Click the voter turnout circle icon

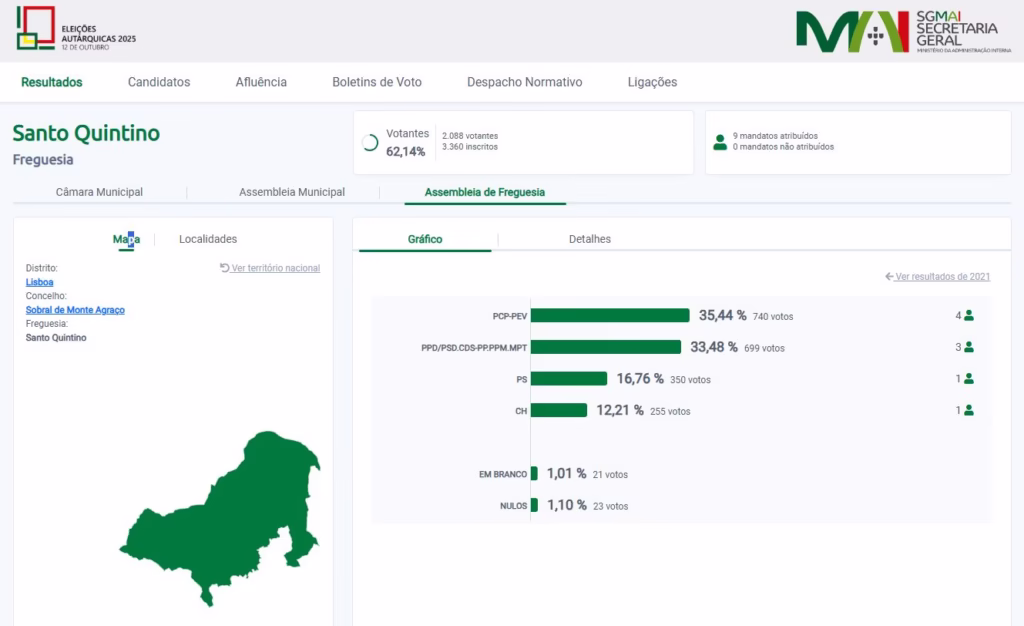pos(370,142)
